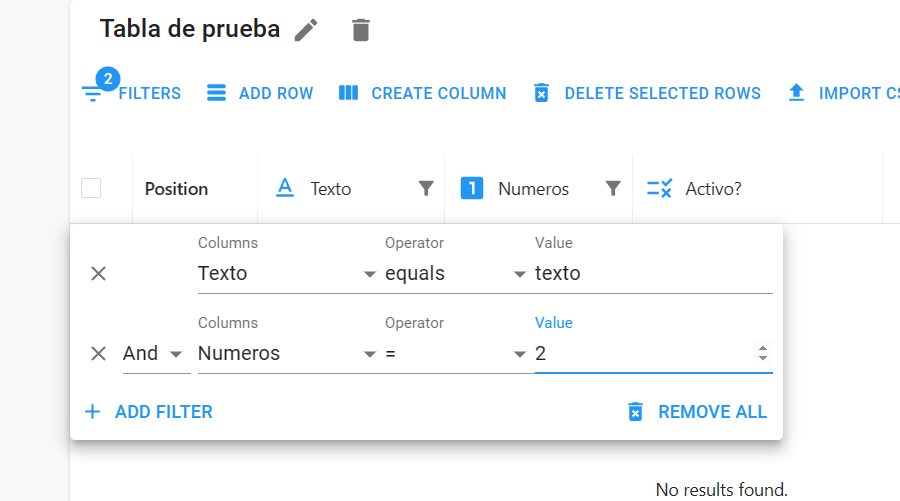Delete the table with trash icon
This screenshot has height=501, width=900.
(360, 30)
